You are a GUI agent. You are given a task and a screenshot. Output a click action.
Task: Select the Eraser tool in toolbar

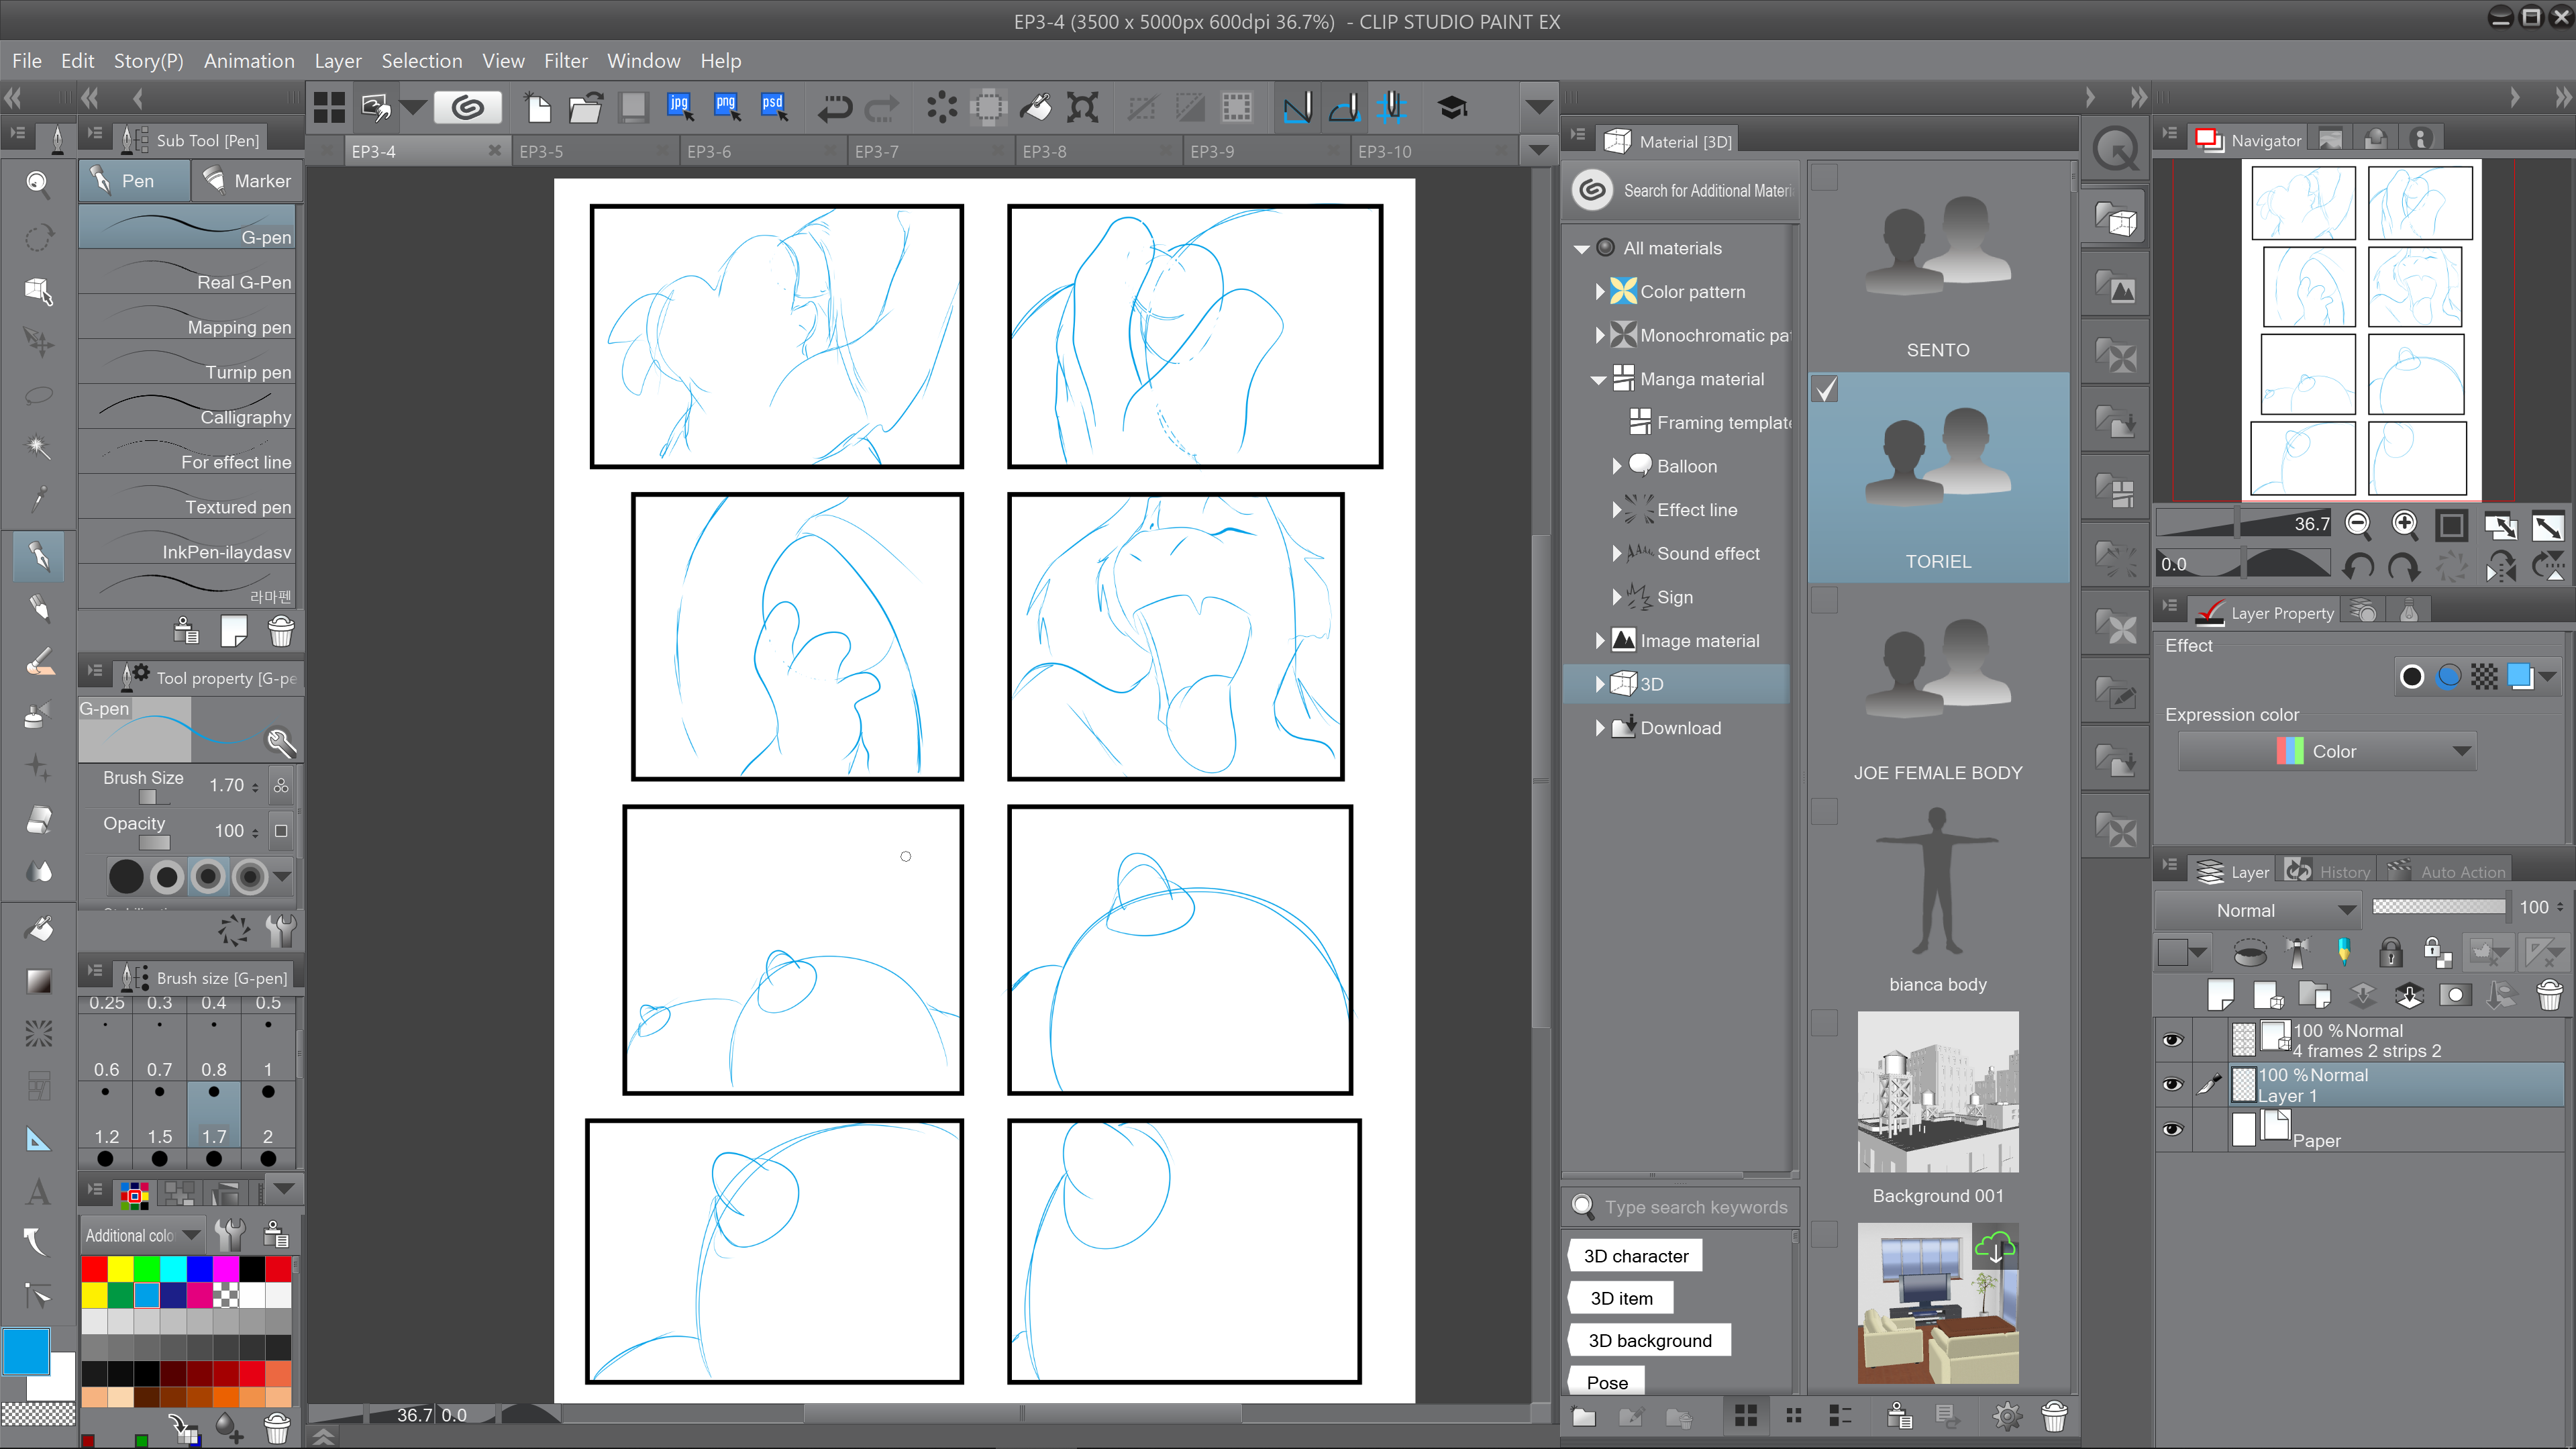38,820
